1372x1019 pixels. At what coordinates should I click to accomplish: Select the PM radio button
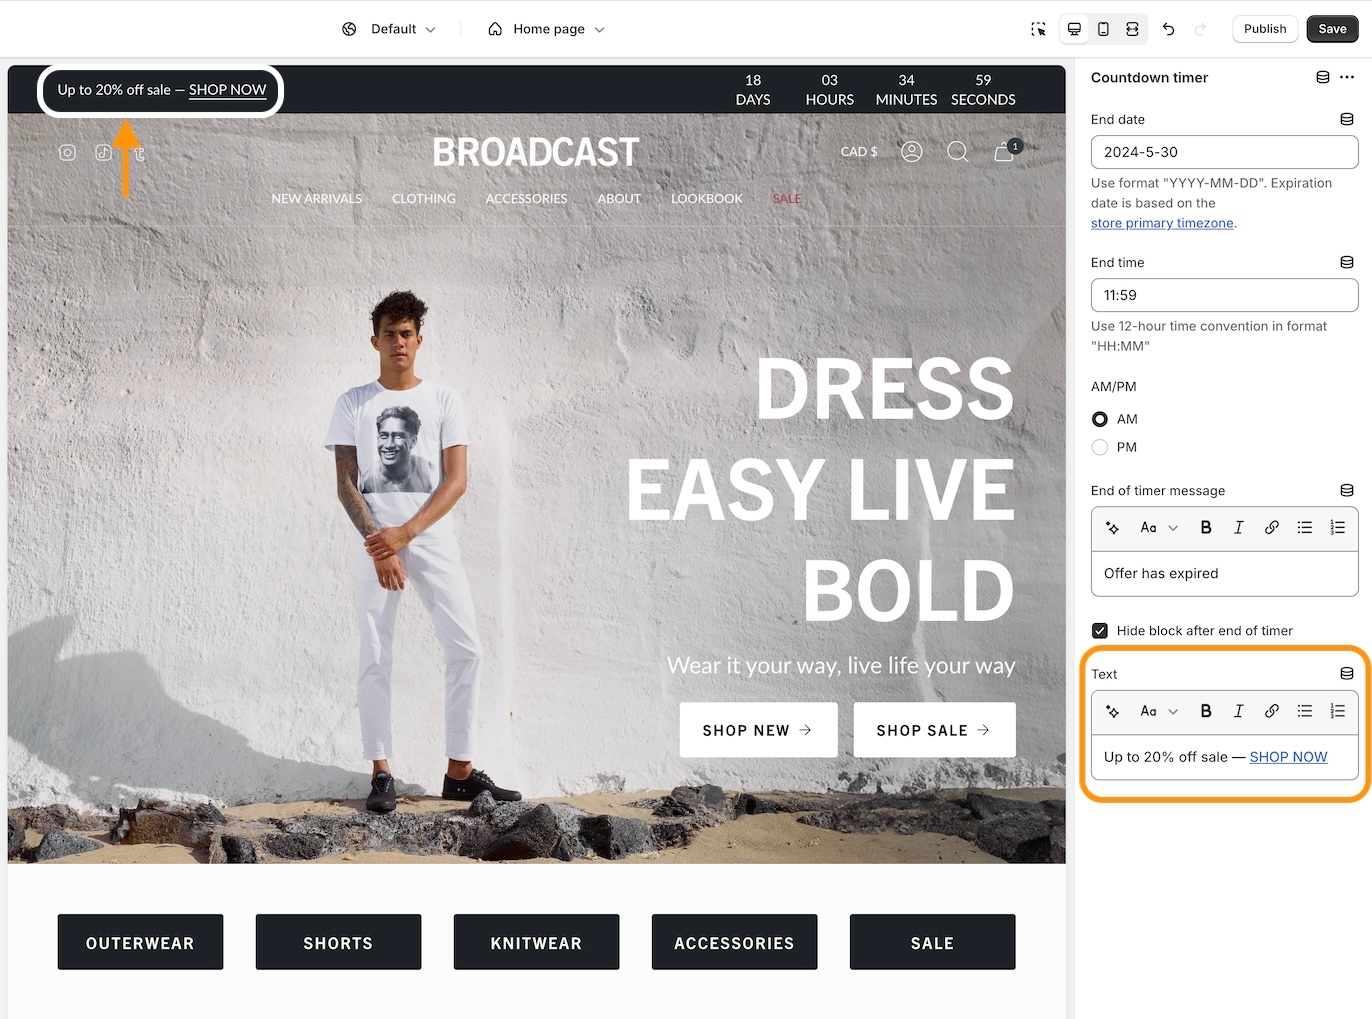1100,447
